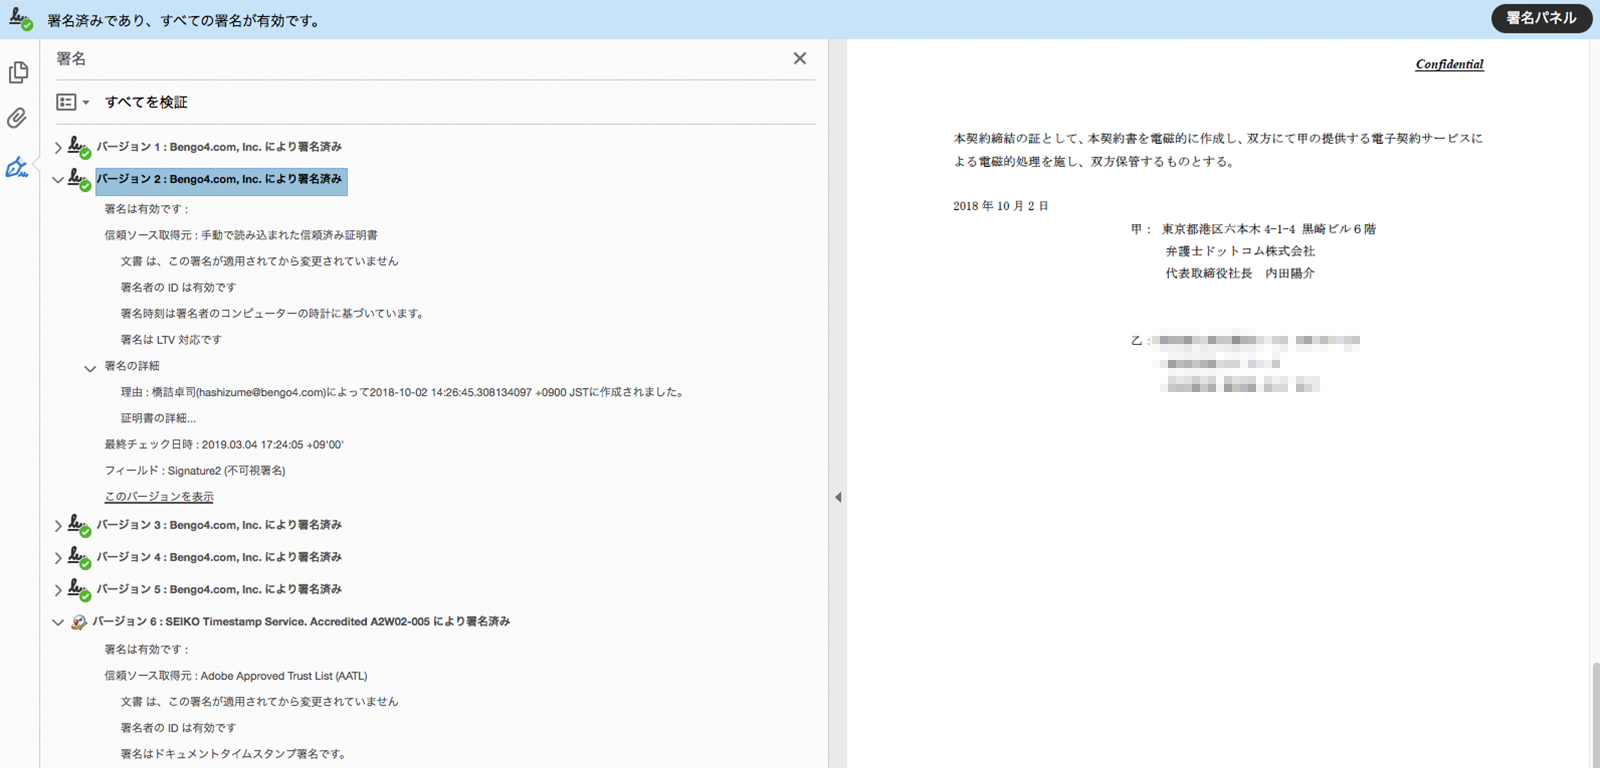Click 代表取締役社長 内田陽介 in document
The image size is (1600, 768).
pyautogui.click(x=1240, y=273)
